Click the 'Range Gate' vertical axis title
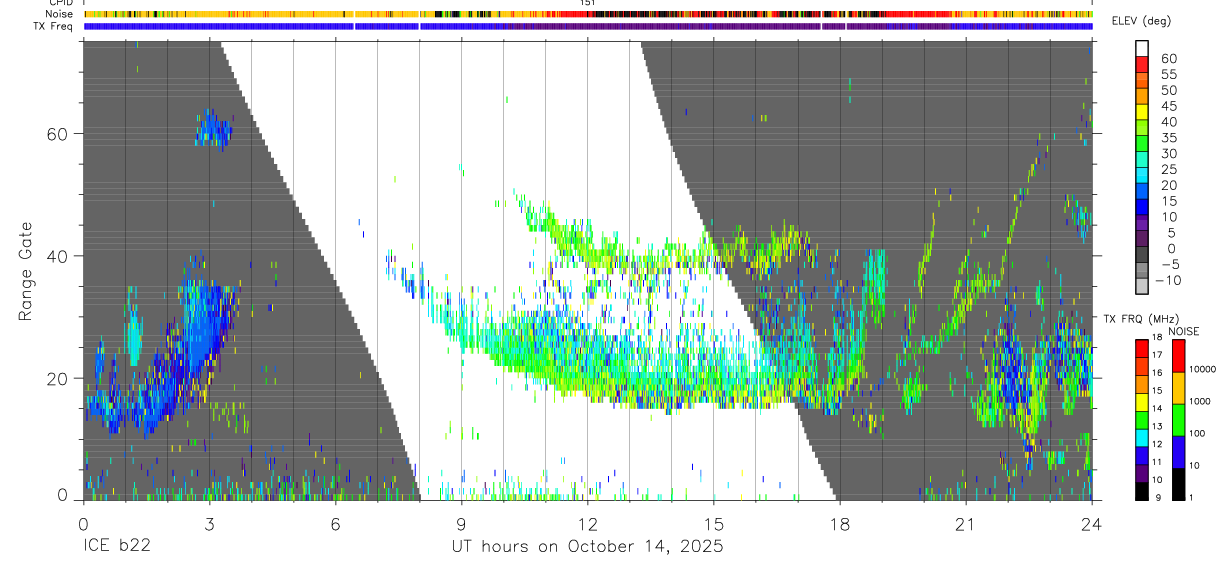The width and height of the screenshot is (1228, 567). click(x=27, y=271)
